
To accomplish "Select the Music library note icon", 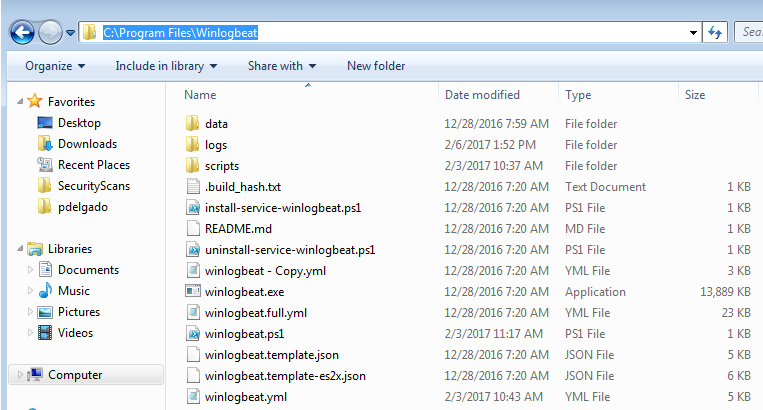I will (45, 290).
